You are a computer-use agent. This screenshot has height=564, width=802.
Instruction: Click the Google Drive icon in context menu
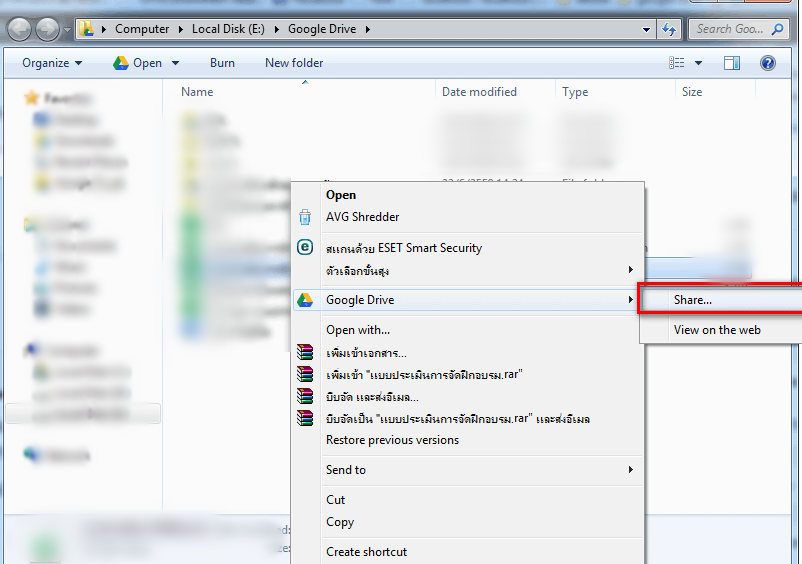point(305,300)
